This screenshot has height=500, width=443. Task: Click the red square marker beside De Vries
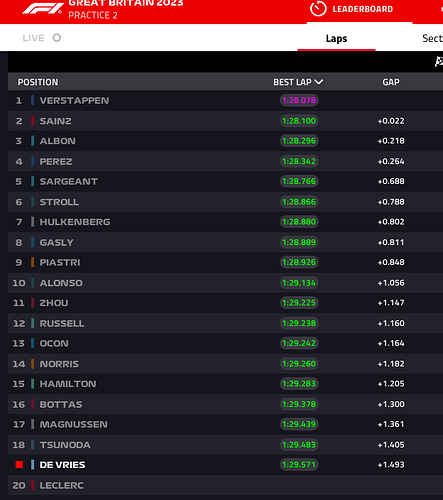pyautogui.click(x=19, y=465)
